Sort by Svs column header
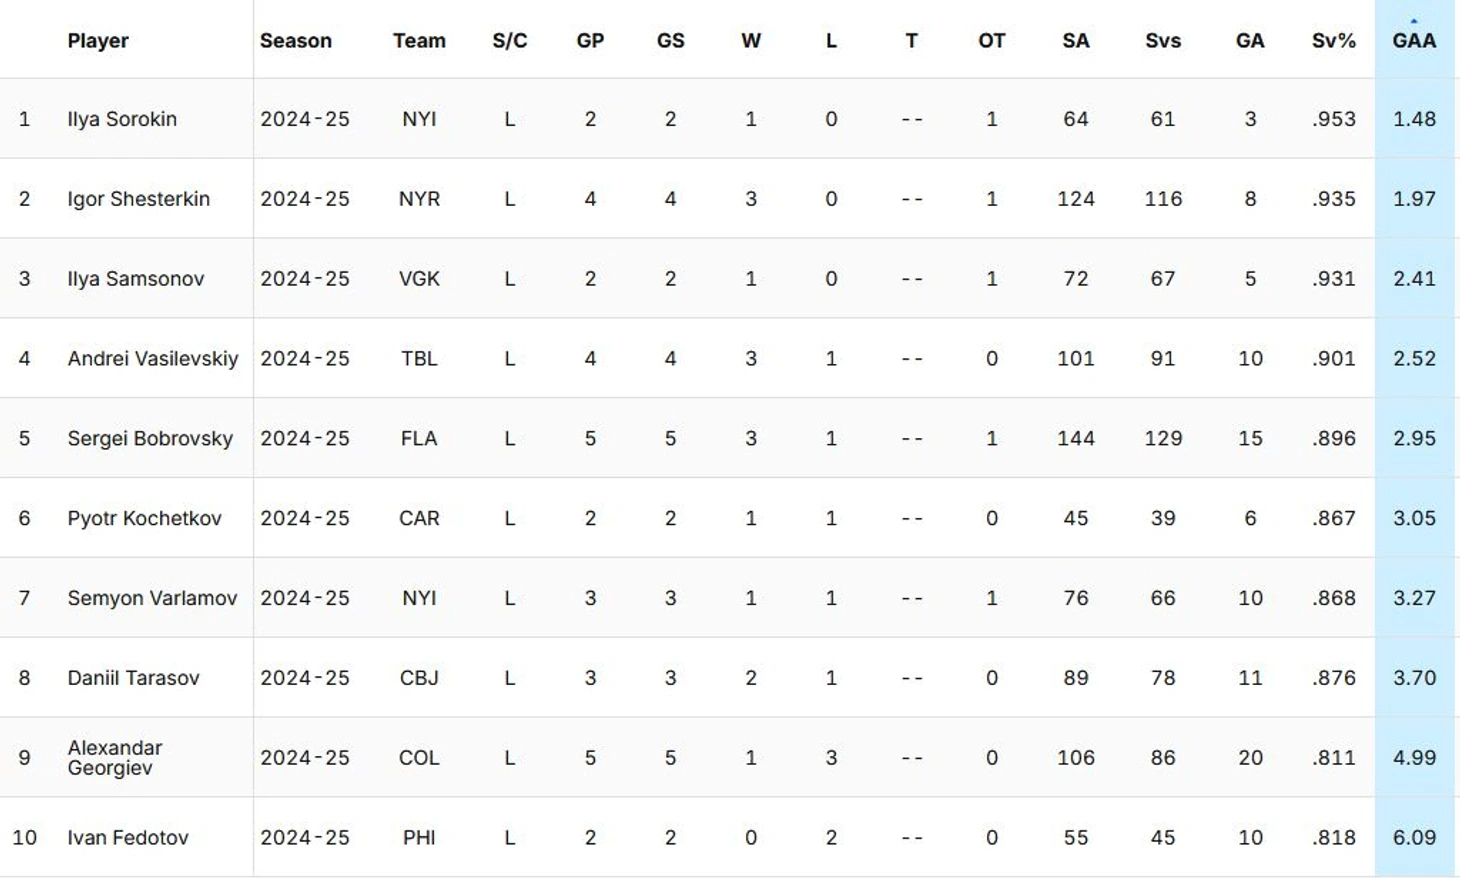The image size is (1460, 878). [1163, 41]
